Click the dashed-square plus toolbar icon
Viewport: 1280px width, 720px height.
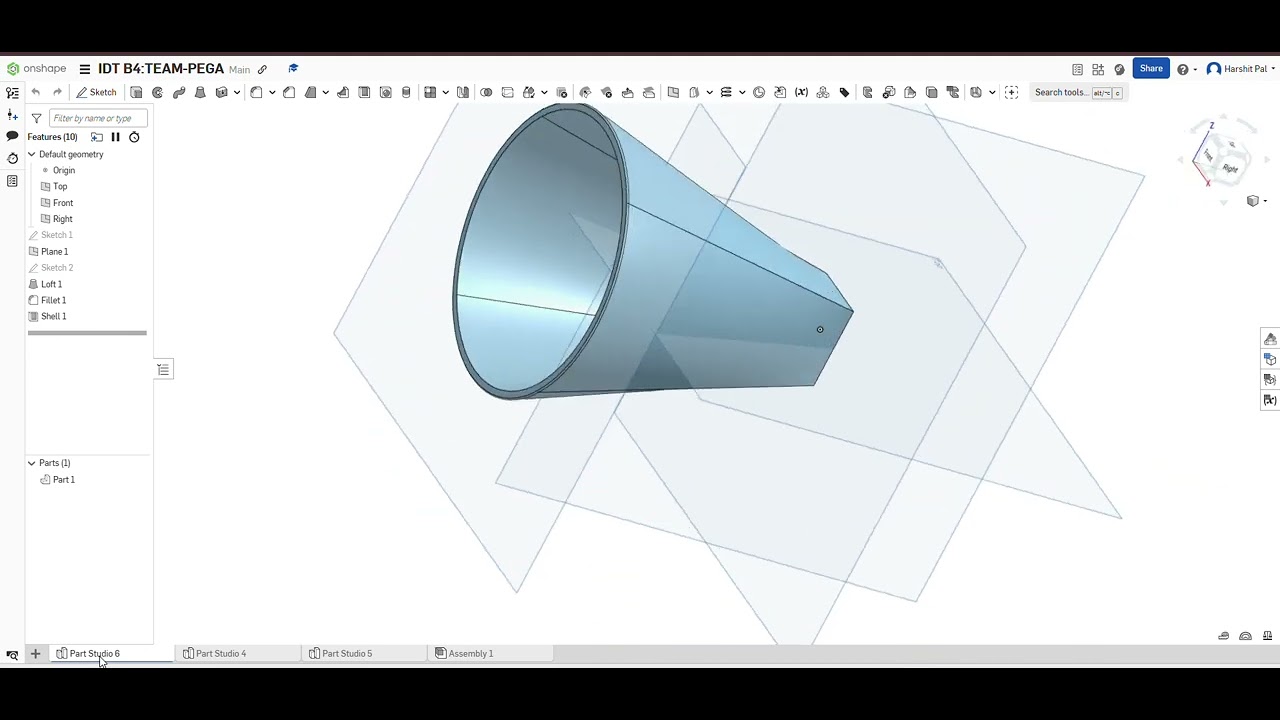[x=1011, y=92]
